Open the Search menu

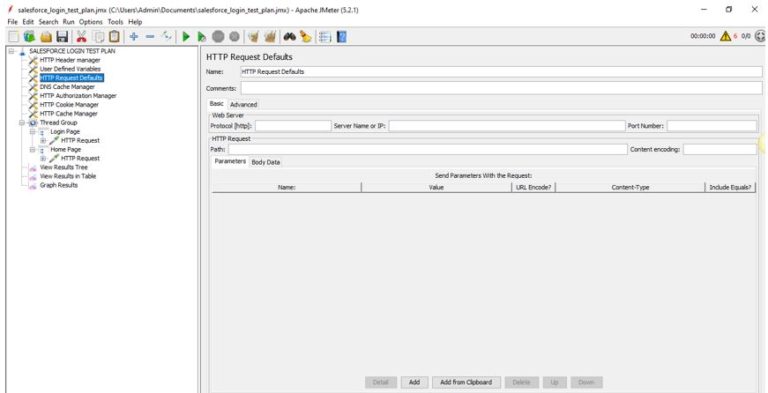pos(48,22)
